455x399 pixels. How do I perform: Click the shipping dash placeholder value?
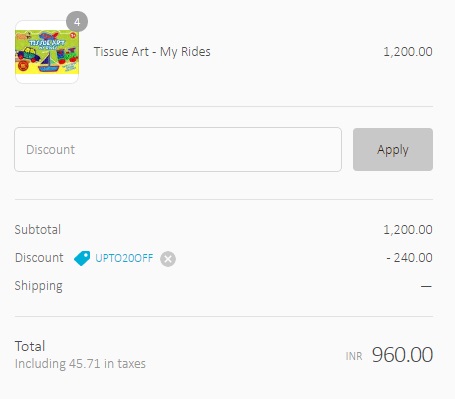coord(426,286)
